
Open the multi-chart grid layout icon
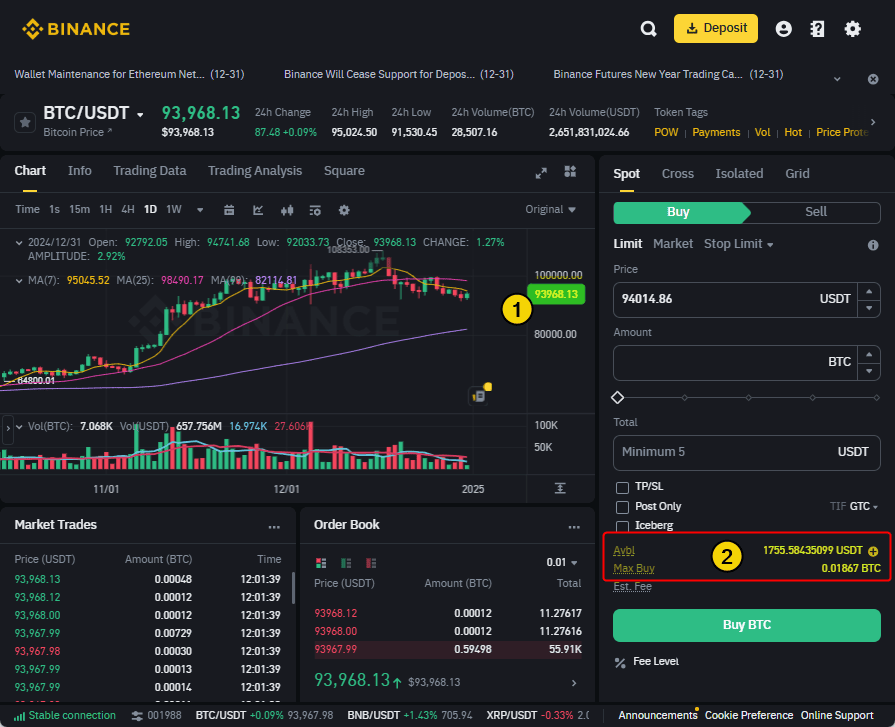(x=570, y=171)
